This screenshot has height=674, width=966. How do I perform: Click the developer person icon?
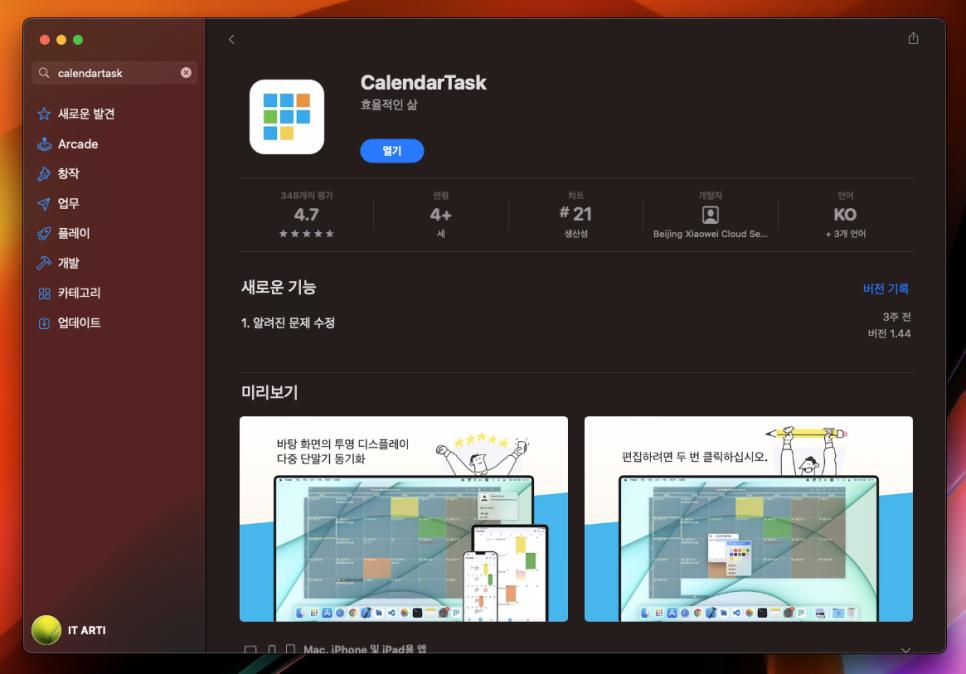pyautogui.click(x=710, y=214)
